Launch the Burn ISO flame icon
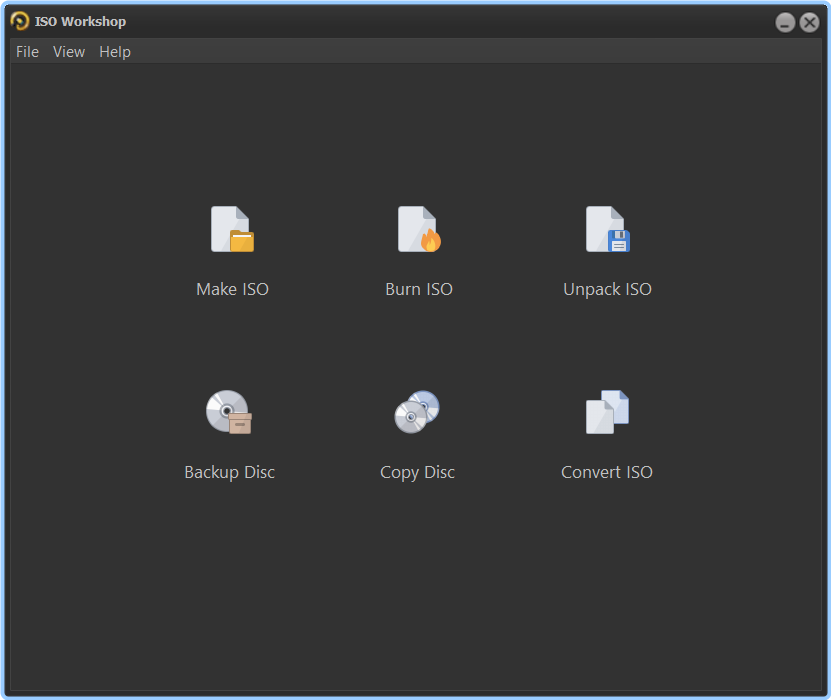The height and width of the screenshot is (700, 831). tap(419, 229)
